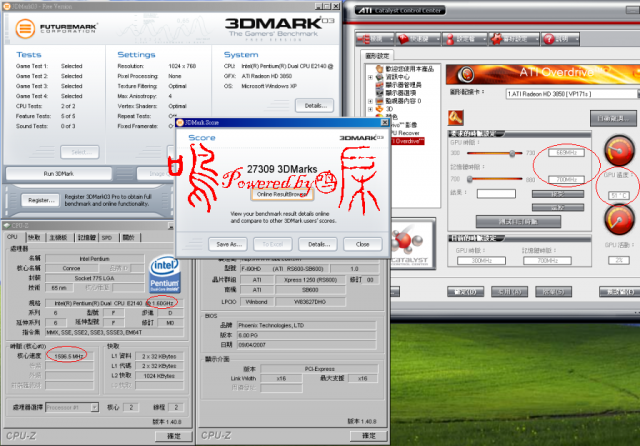This screenshot has height=446, width=640.
Task: Minimize the 3DMark03 window
Action: 318,6
